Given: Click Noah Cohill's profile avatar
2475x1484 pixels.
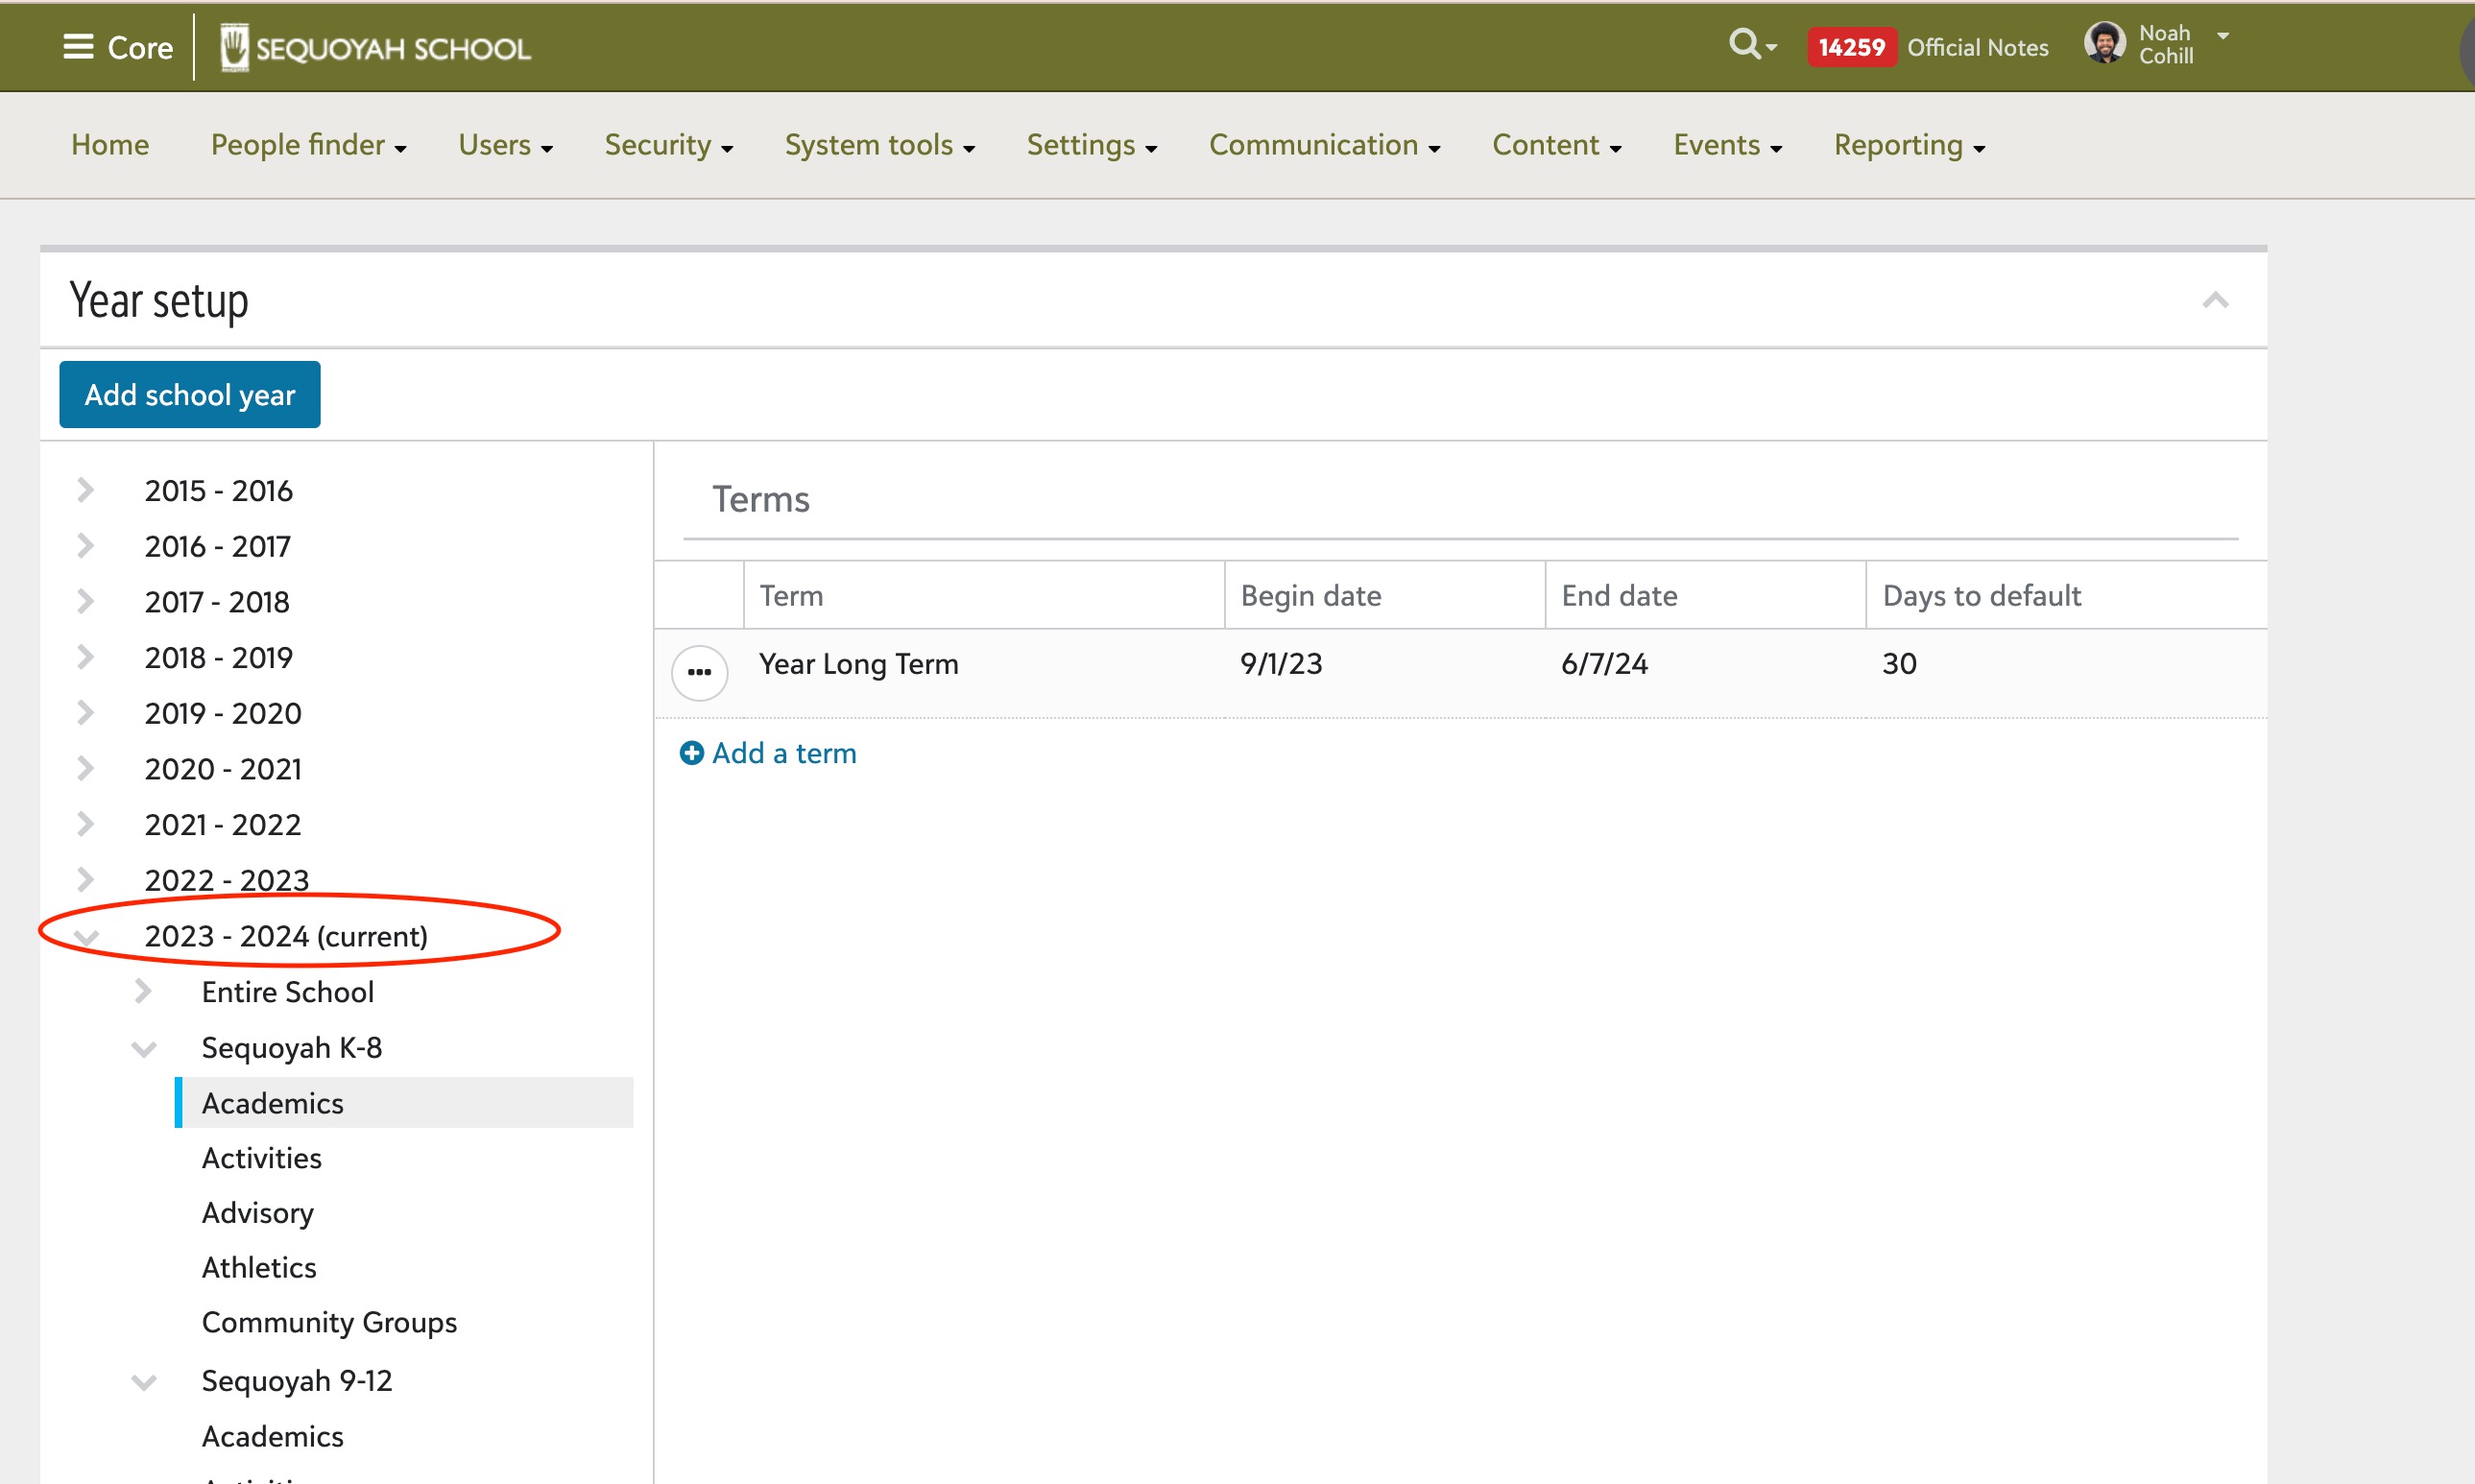Looking at the screenshot, I should (x=2104, y=44).
